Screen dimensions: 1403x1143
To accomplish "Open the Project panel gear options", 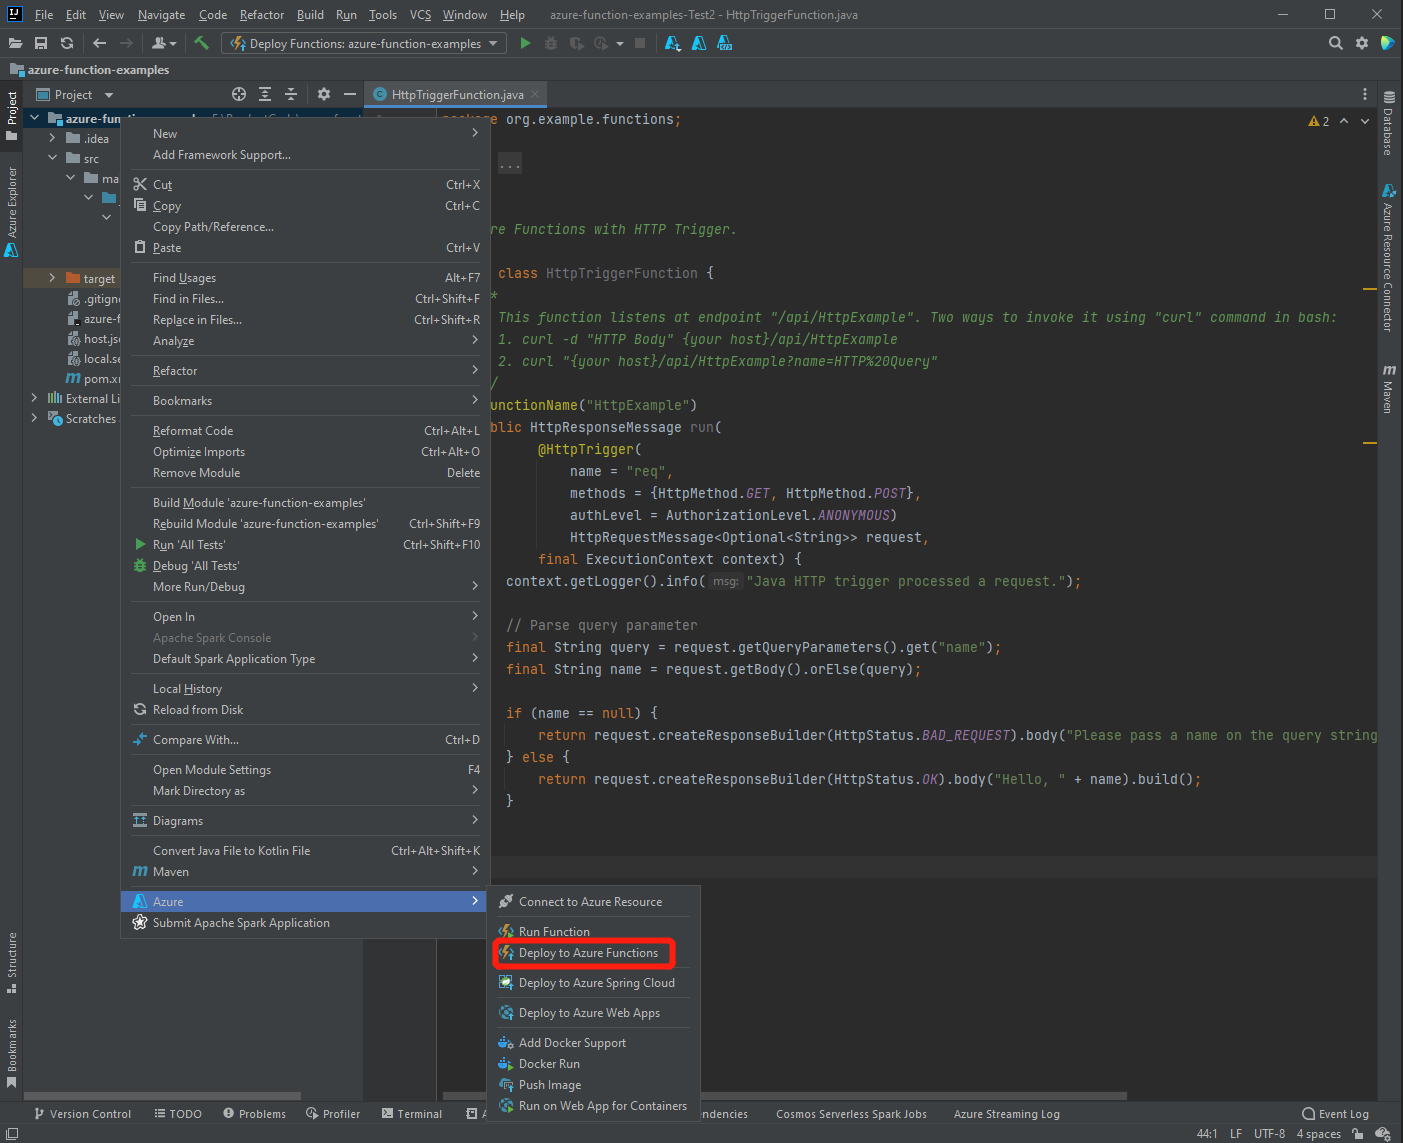I will pos(323,94).
